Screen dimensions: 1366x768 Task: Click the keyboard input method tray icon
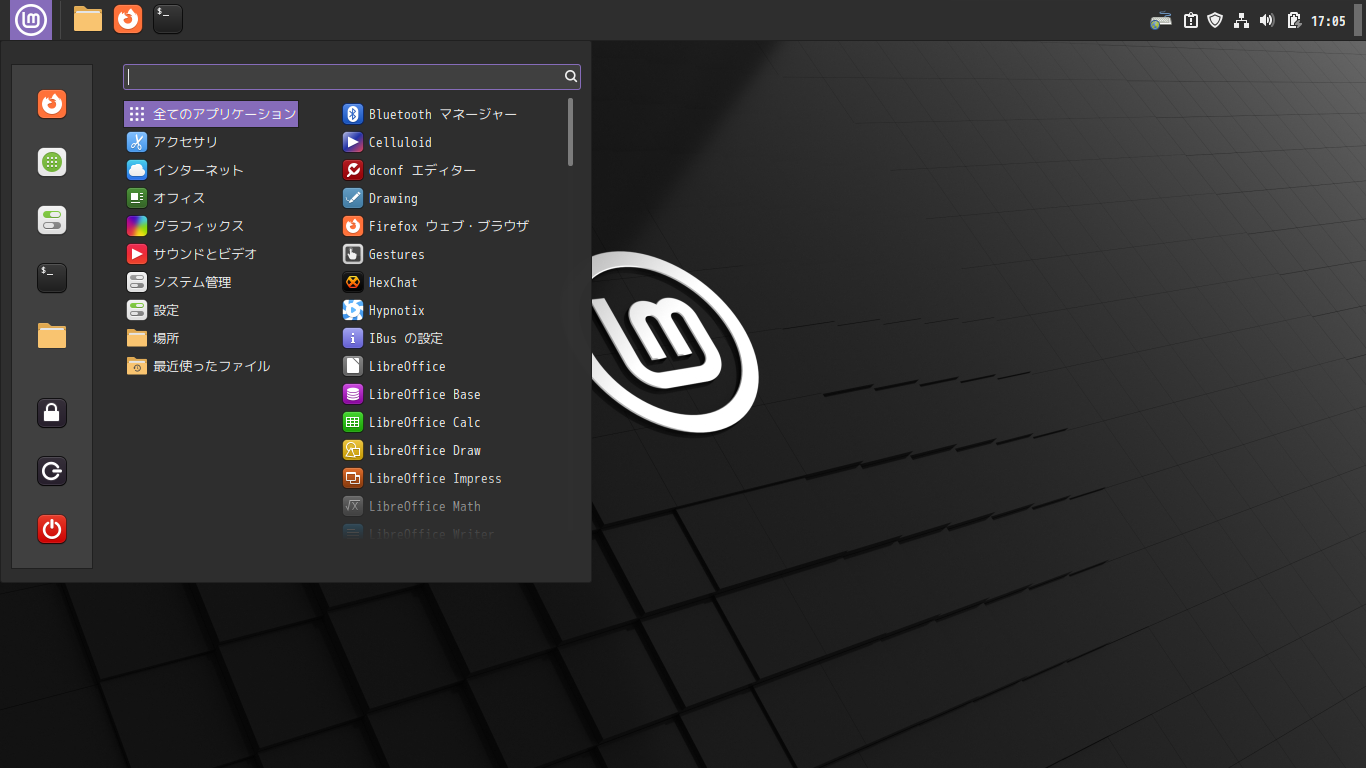[1161, 20]
